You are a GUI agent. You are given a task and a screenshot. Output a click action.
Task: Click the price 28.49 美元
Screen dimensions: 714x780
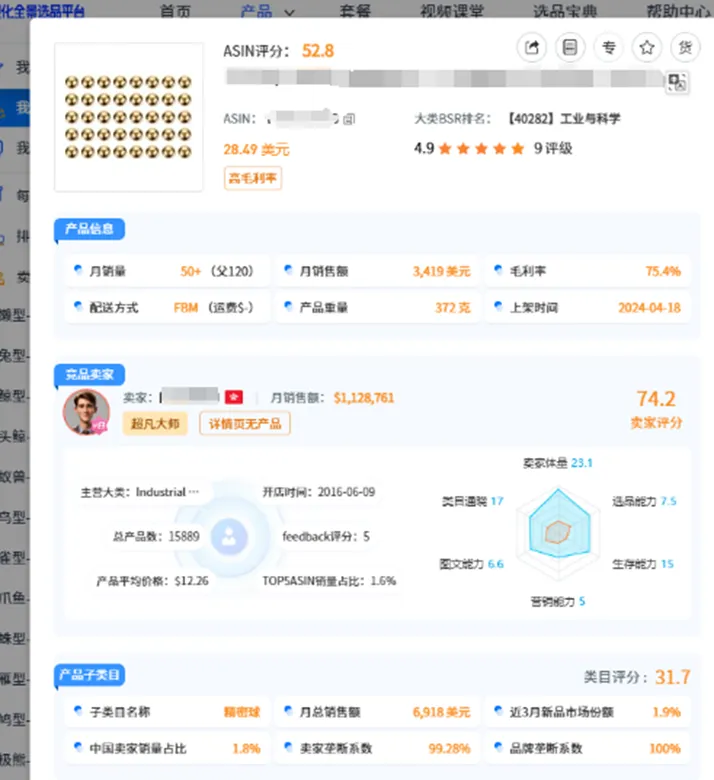[x=256, y=149]
